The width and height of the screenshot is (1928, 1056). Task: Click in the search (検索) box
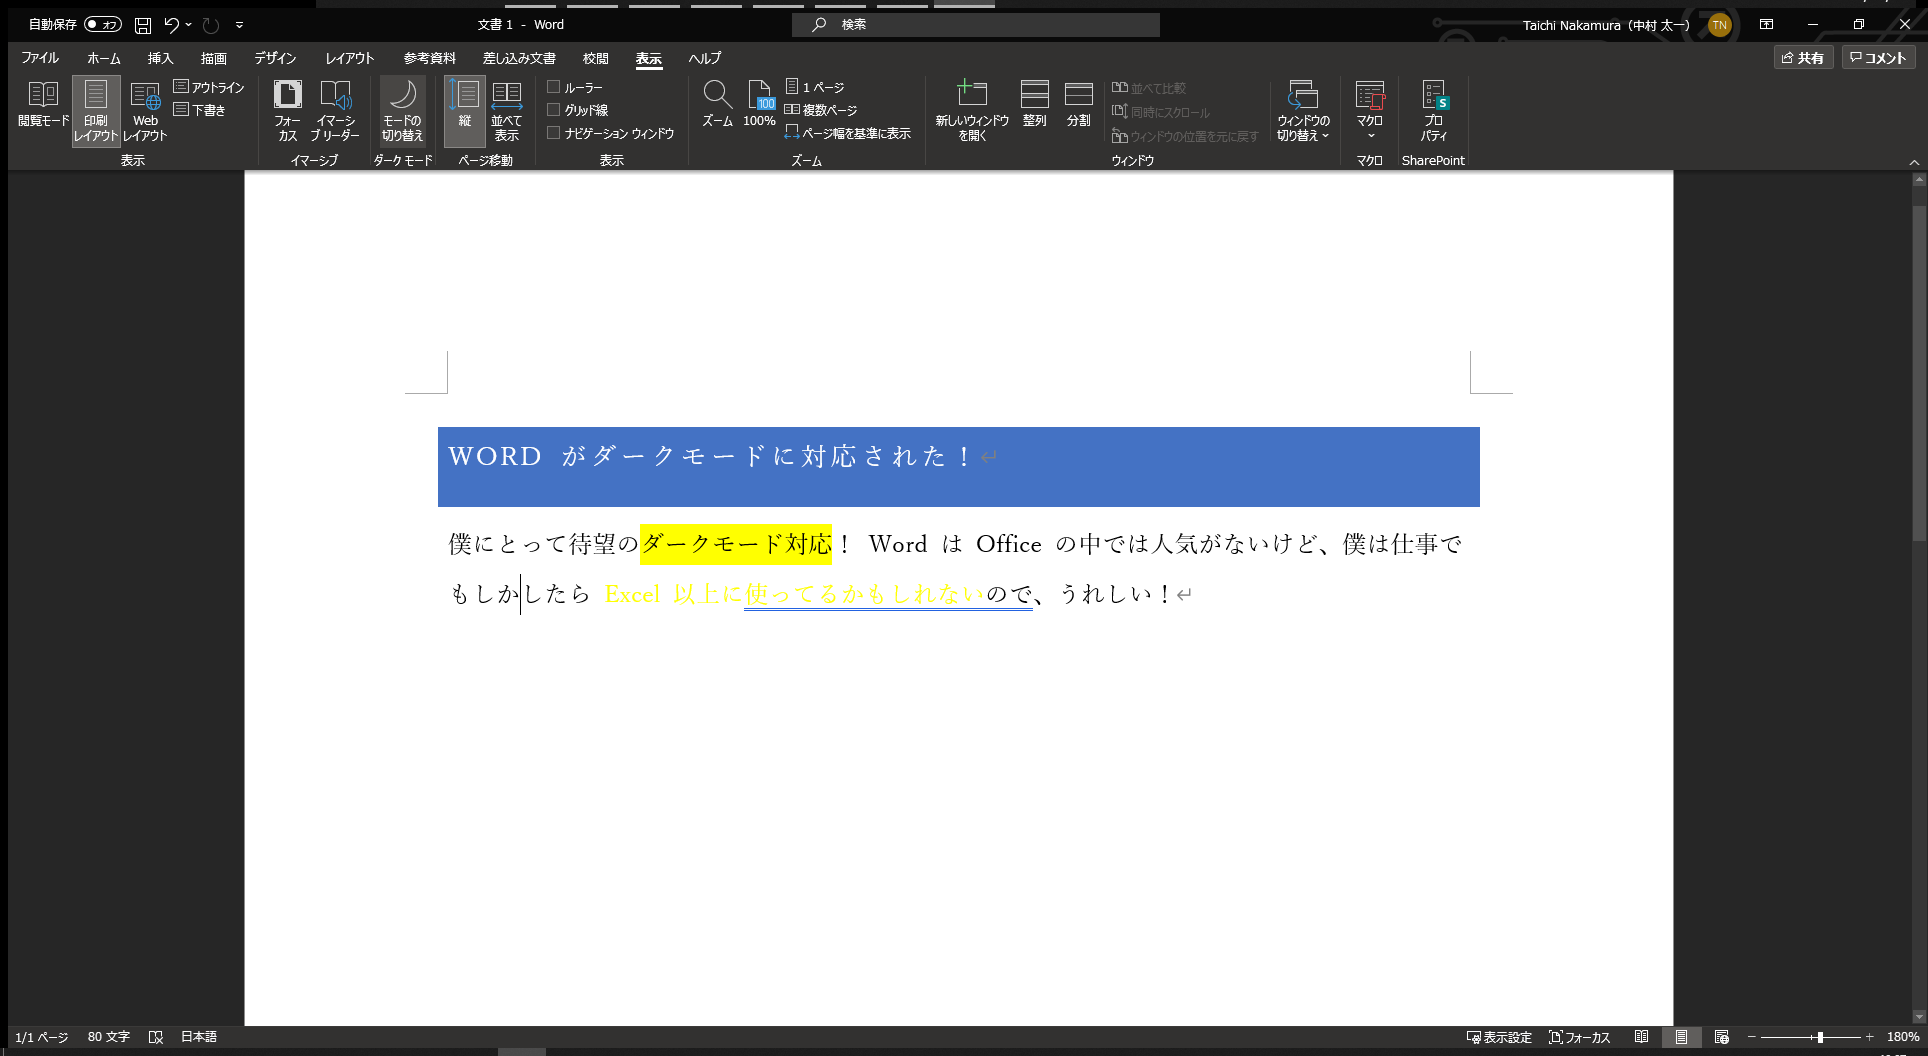pyautogui.click(x=976, y=25)
